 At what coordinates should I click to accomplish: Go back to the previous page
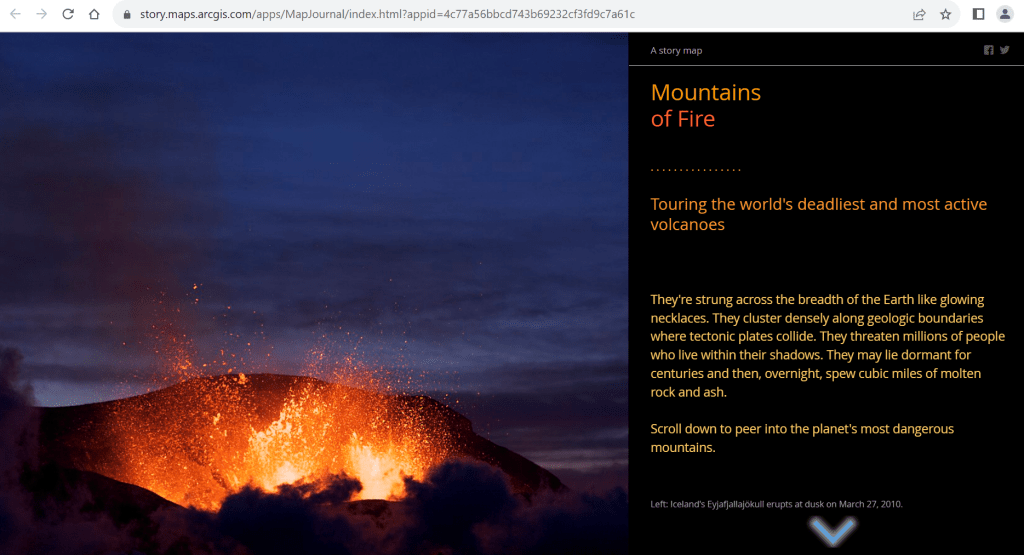coord(15,14)
